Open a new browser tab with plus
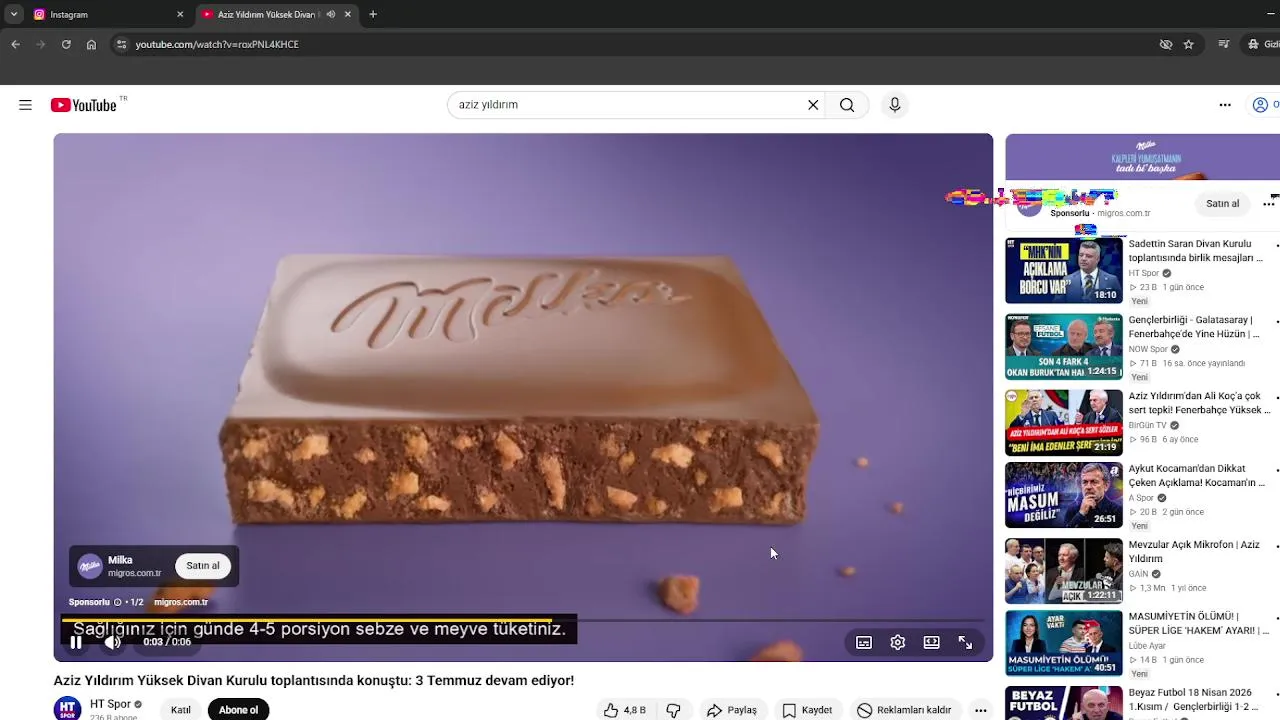Image resolution: width=1280 pixels, height=720 pixels. coord(373,14)
